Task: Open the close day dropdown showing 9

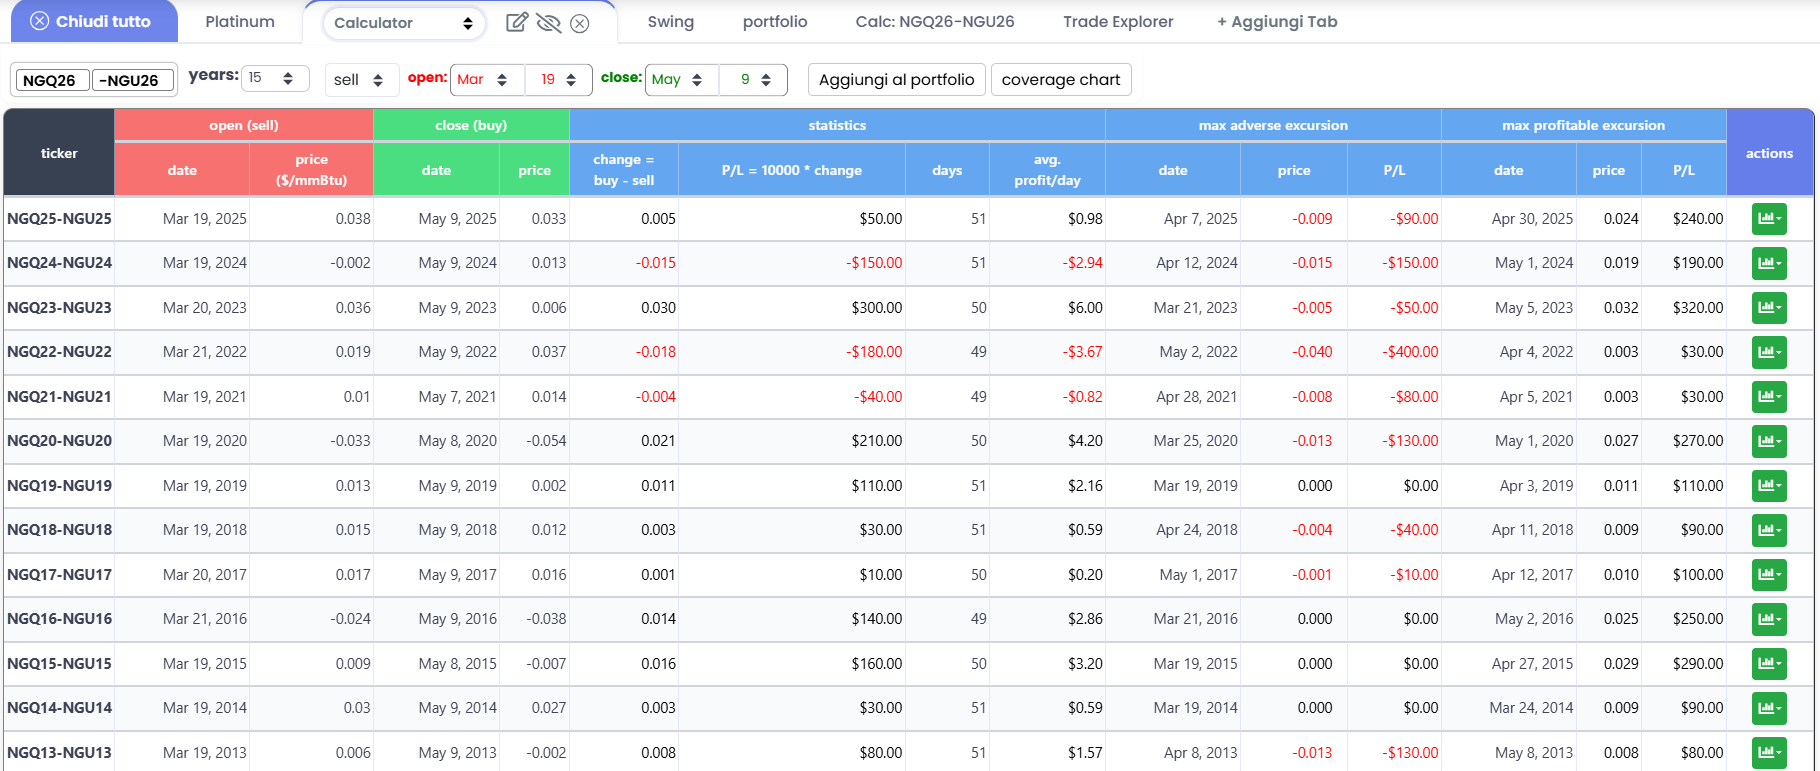Action: 753,80
